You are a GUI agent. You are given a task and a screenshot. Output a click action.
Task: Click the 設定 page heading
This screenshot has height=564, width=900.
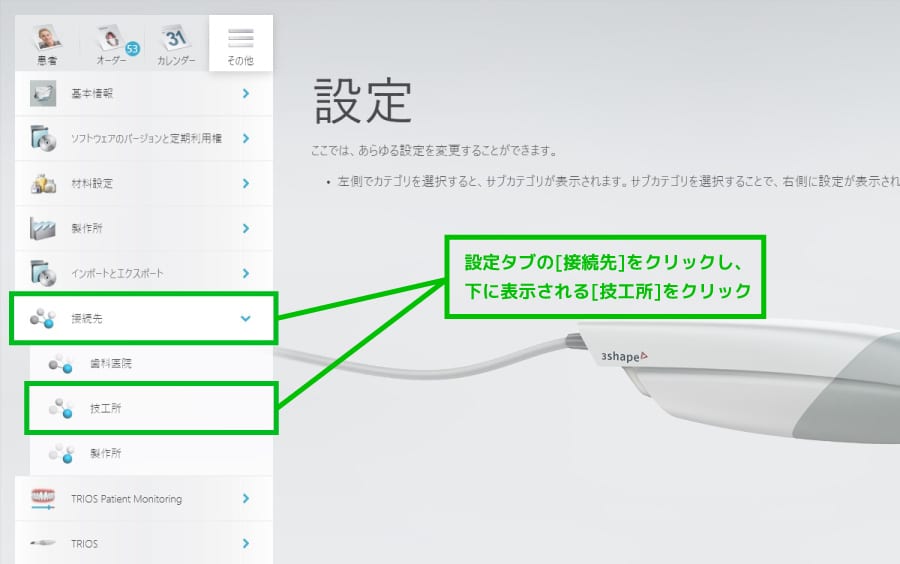[x=363, y=102]
